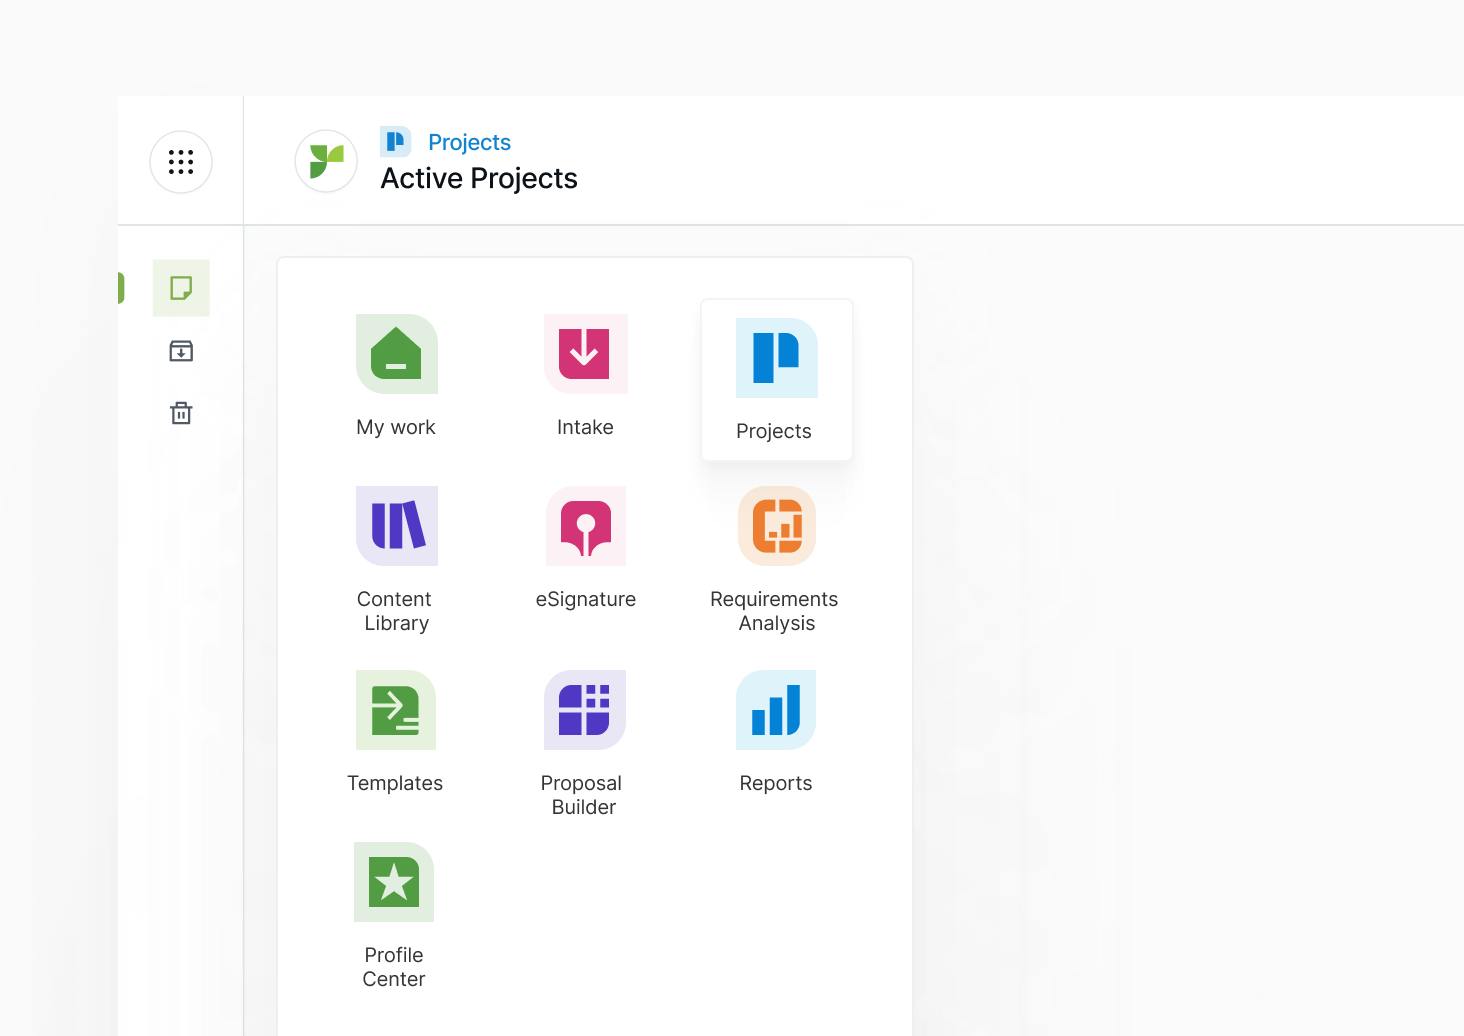Select the Projects app tile icon
This screenshot has height=1036, width=1464.
point(777,358)
